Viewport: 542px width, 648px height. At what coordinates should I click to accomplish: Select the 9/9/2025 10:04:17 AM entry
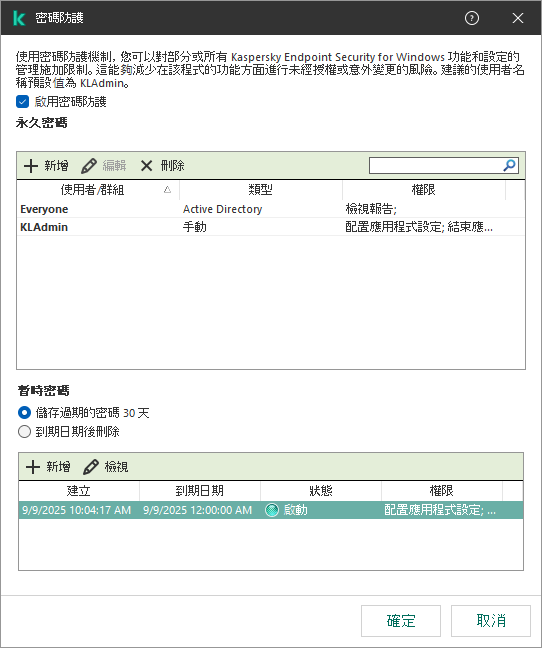coord(271,510)
